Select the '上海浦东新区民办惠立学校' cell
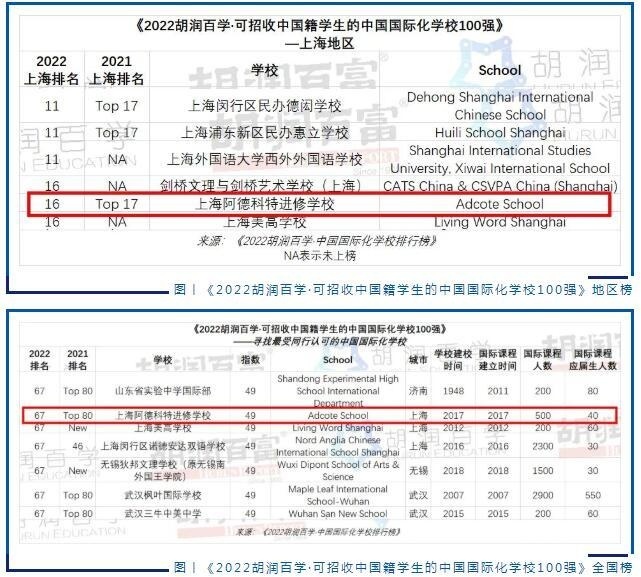The height and width of the screenshot is (577, 641). (264, 132)
